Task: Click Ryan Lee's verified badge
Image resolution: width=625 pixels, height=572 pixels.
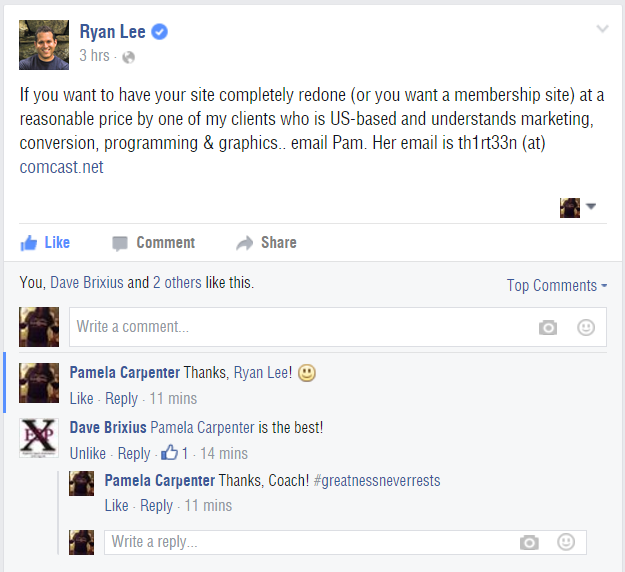Action: 160,32
